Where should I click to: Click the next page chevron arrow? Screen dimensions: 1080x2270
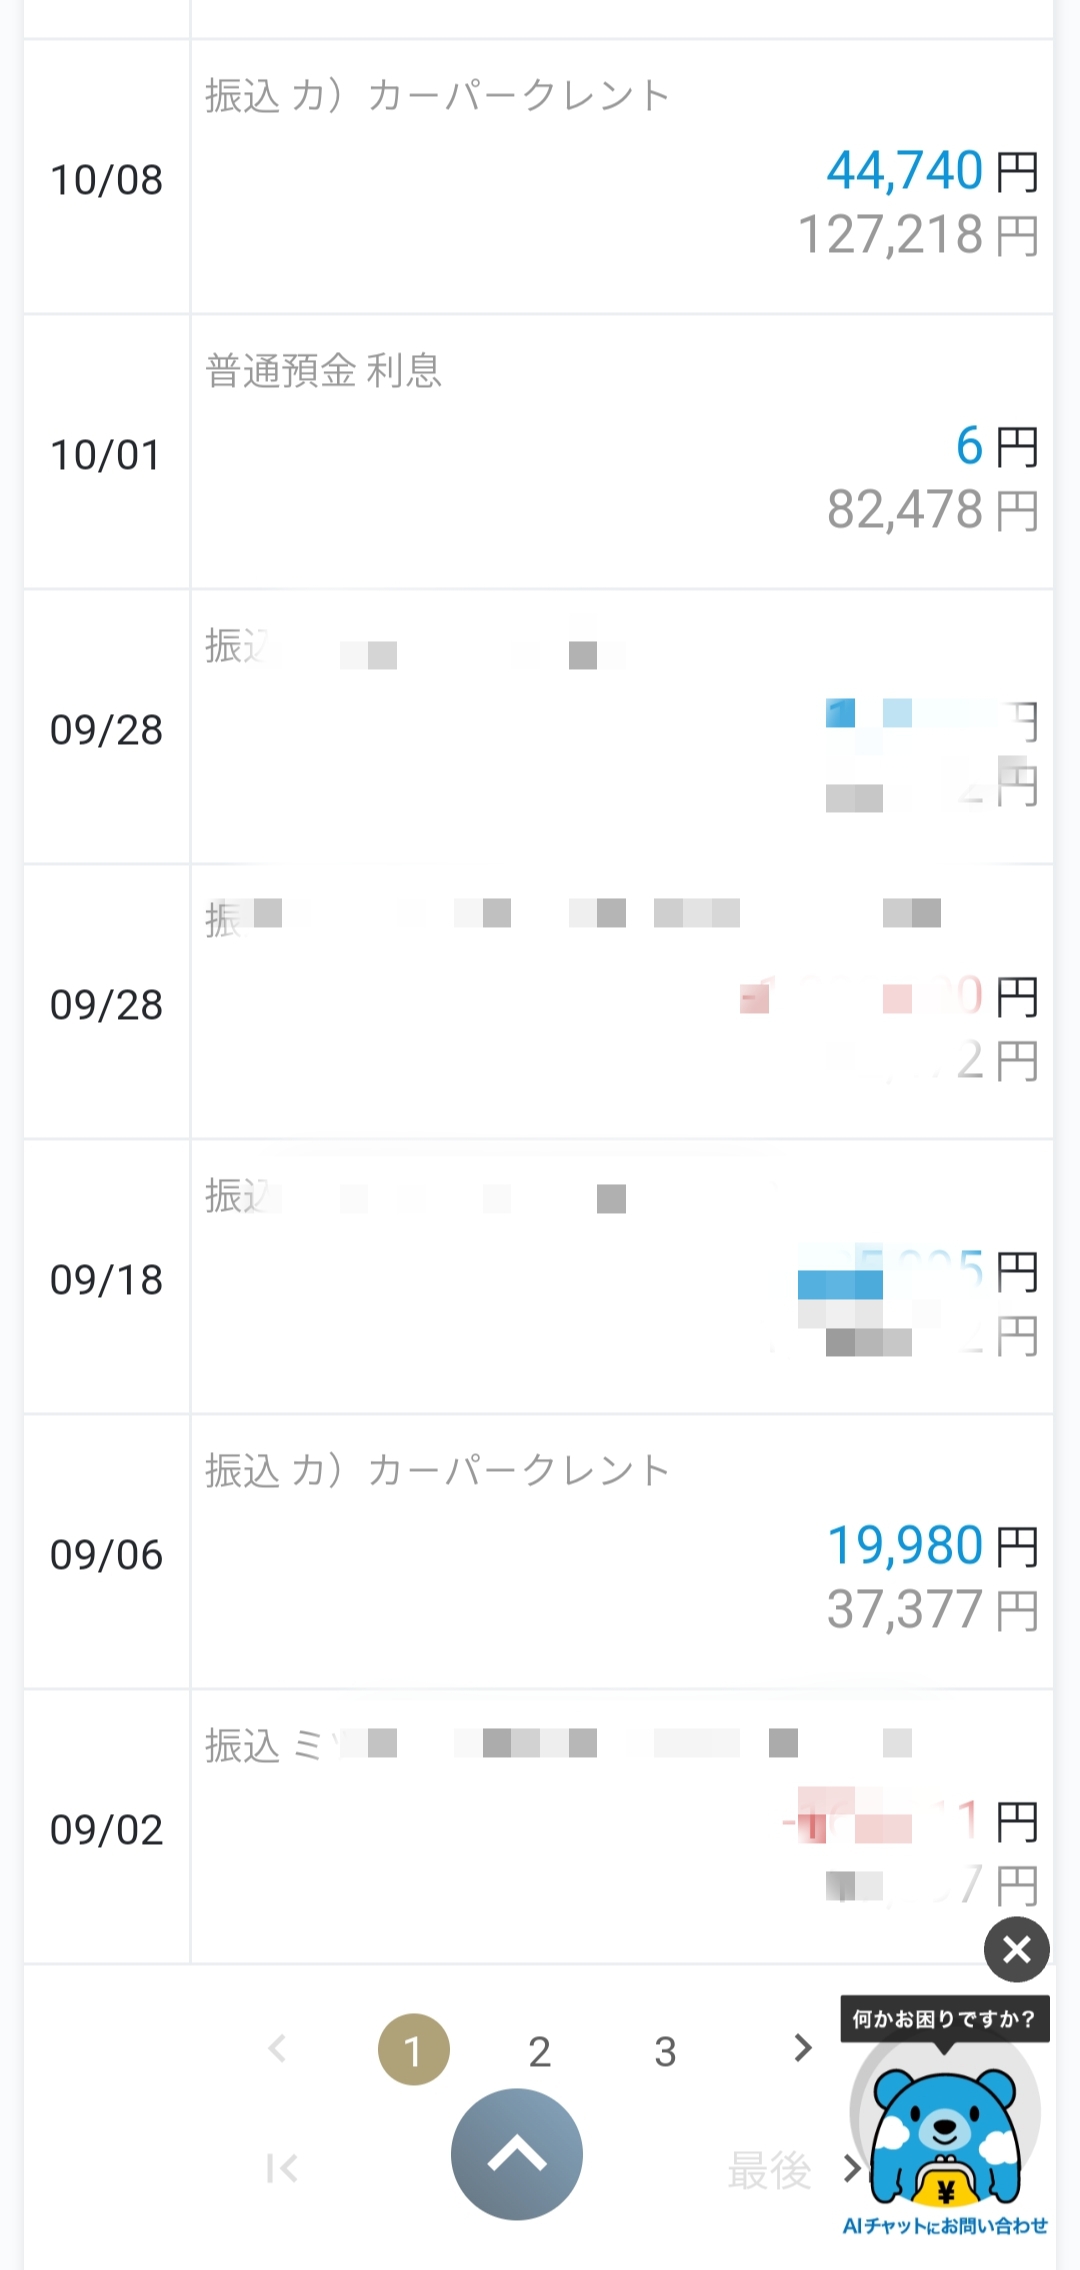802,2047
